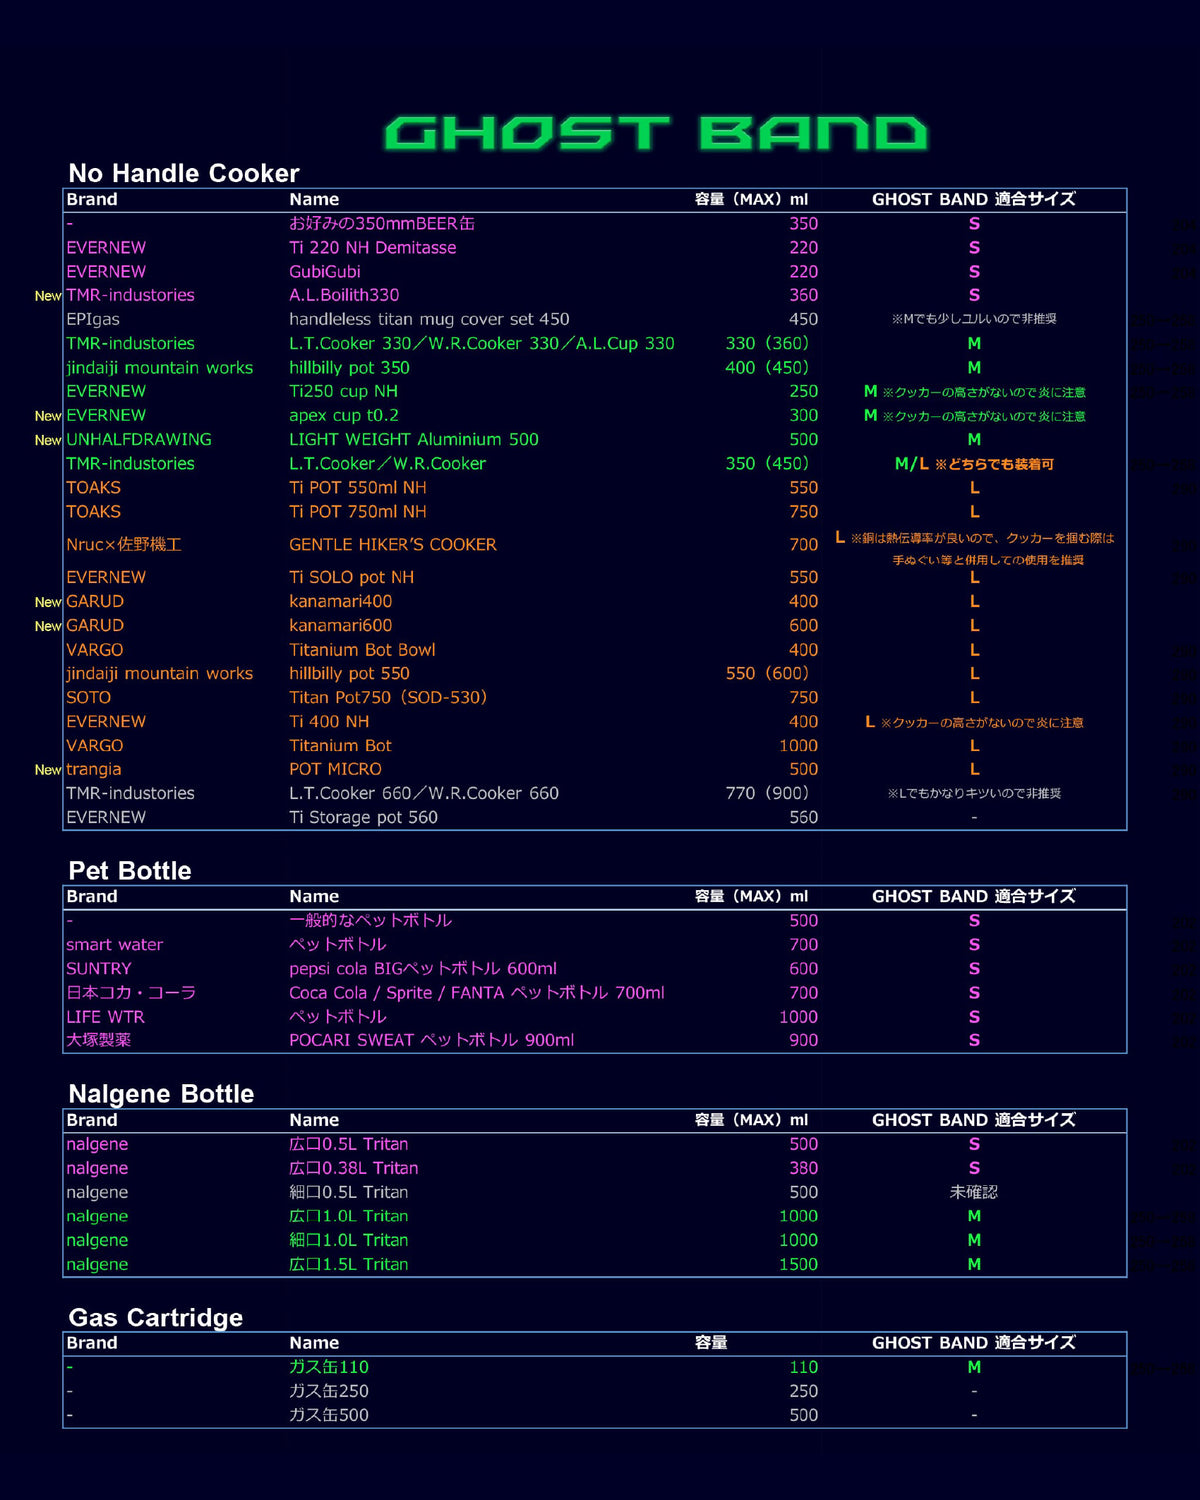Image resolution: width=1200 pixels, height=1500 pixels.
Task: Click the 'SOTO' brand cell
Action: point(89,698)
